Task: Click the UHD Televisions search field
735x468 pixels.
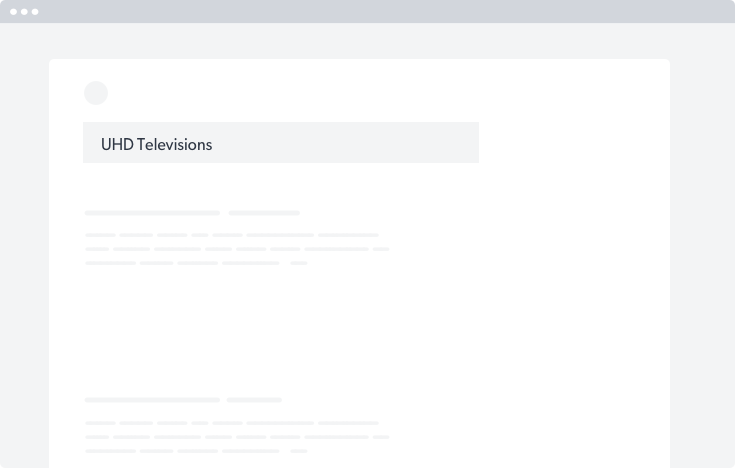Action: 281,143
